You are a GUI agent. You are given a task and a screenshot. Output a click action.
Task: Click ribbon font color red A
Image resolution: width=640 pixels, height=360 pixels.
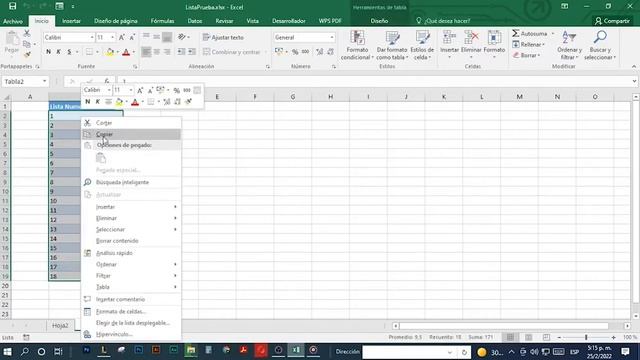[126, 52]
